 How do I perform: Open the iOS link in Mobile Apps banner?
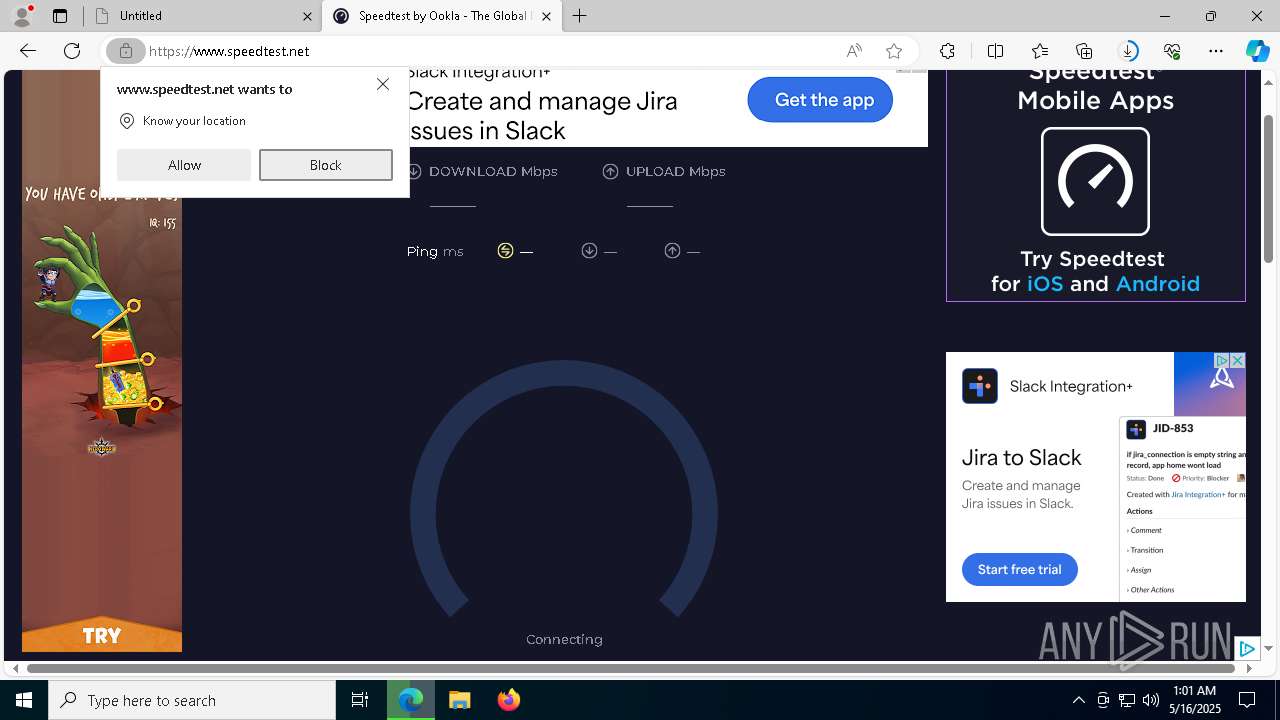(1045, 284)
